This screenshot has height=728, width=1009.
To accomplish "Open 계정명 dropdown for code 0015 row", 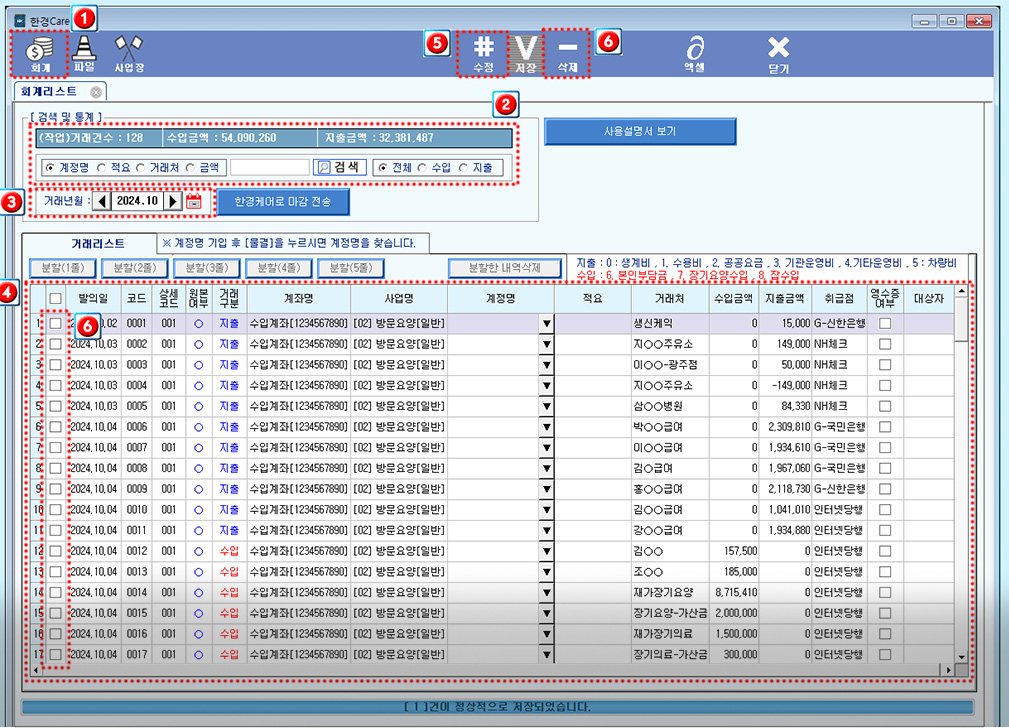I will [546, 613].
